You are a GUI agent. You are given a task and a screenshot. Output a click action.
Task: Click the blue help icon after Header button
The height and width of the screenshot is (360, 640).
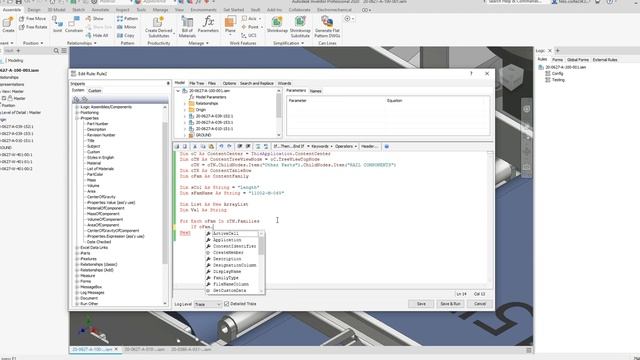(x=387, y=146)
